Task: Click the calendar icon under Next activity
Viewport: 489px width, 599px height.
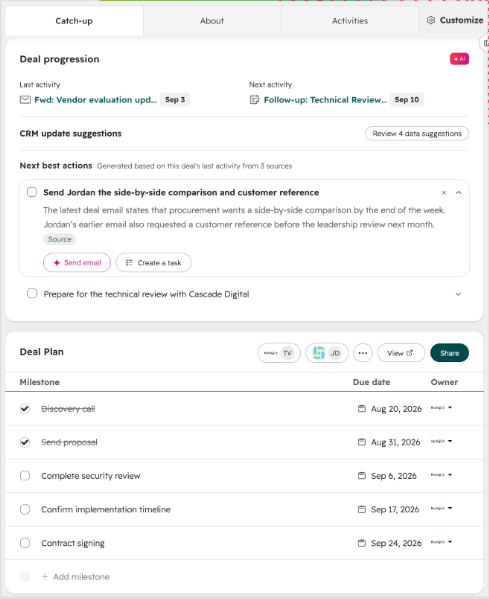Action: pyautogui.click(x=254, y=100)
